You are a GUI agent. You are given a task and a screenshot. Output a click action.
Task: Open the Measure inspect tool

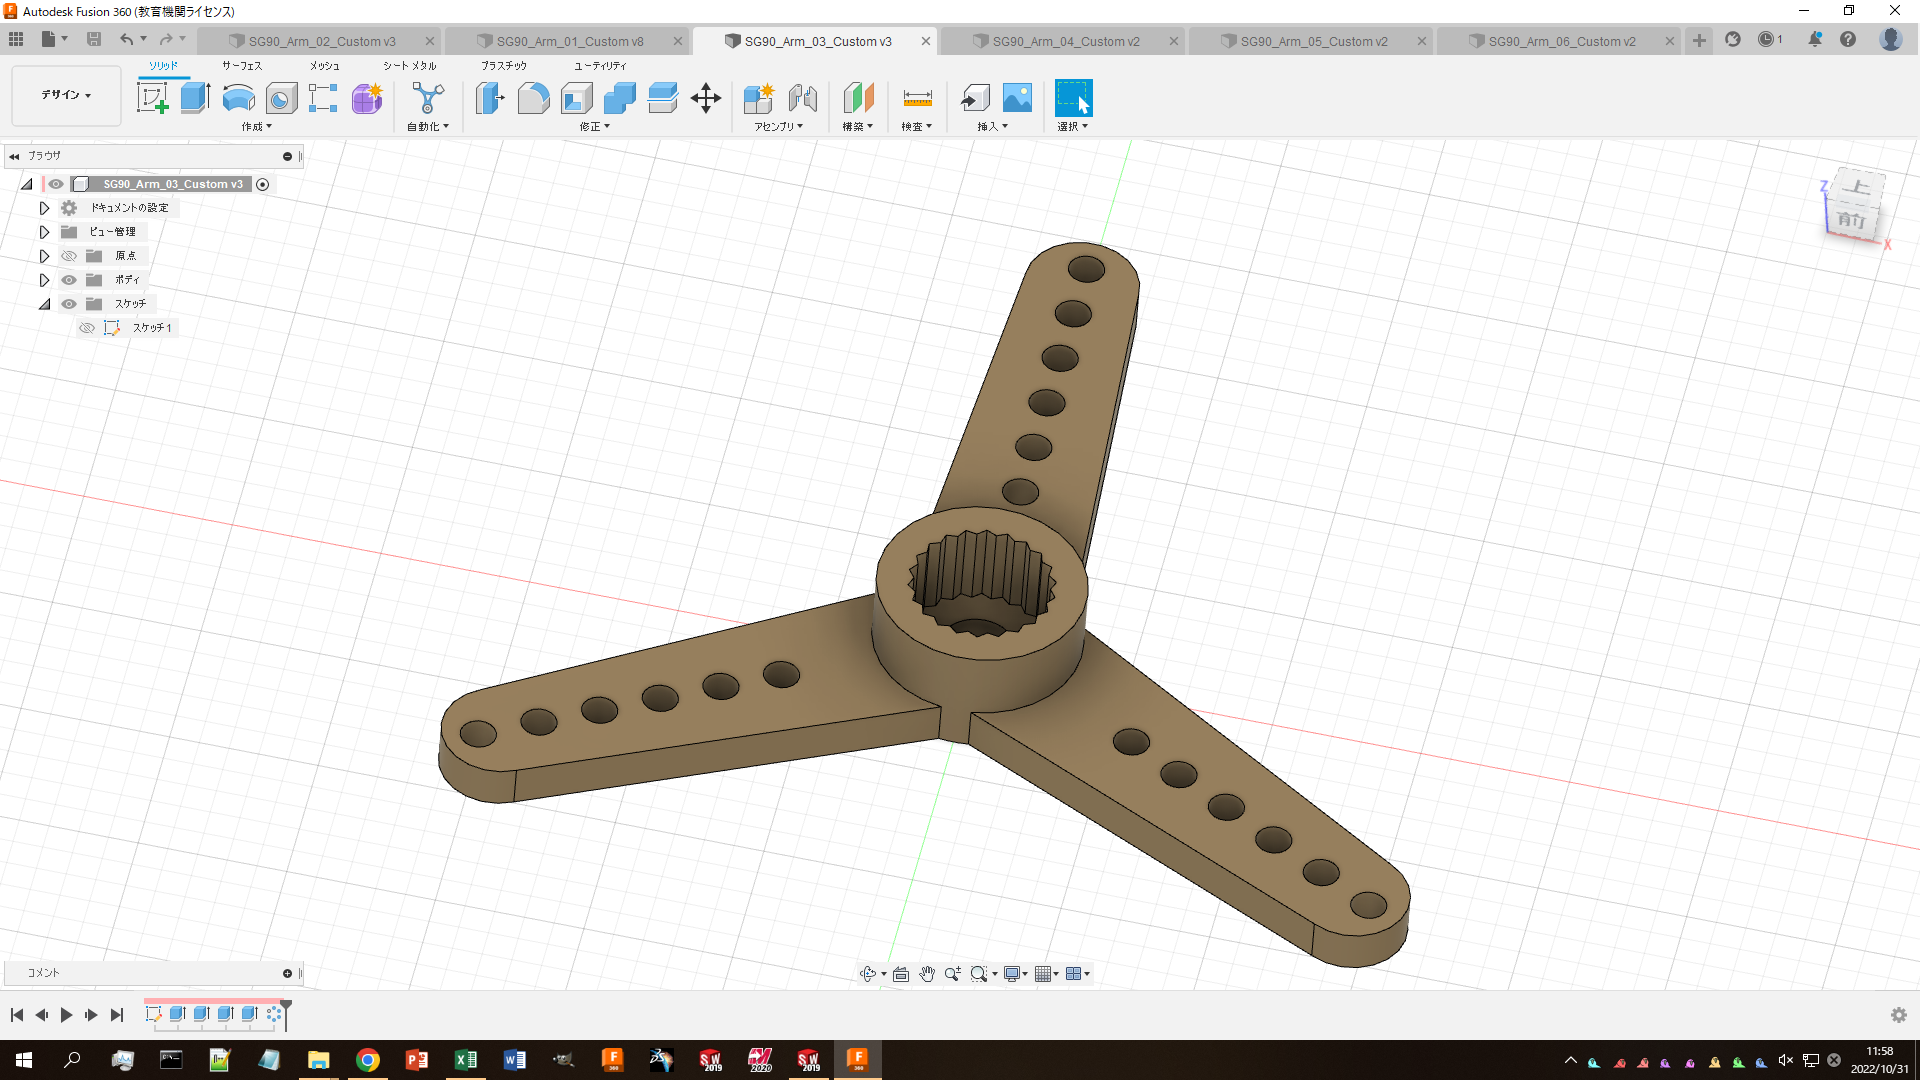(x=917, y=98)
